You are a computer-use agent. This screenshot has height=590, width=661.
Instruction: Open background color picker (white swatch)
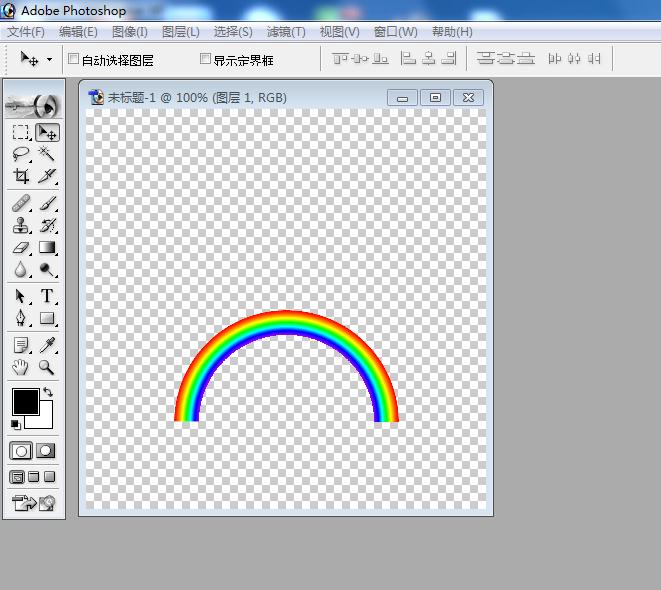click(x=46, y=419)
